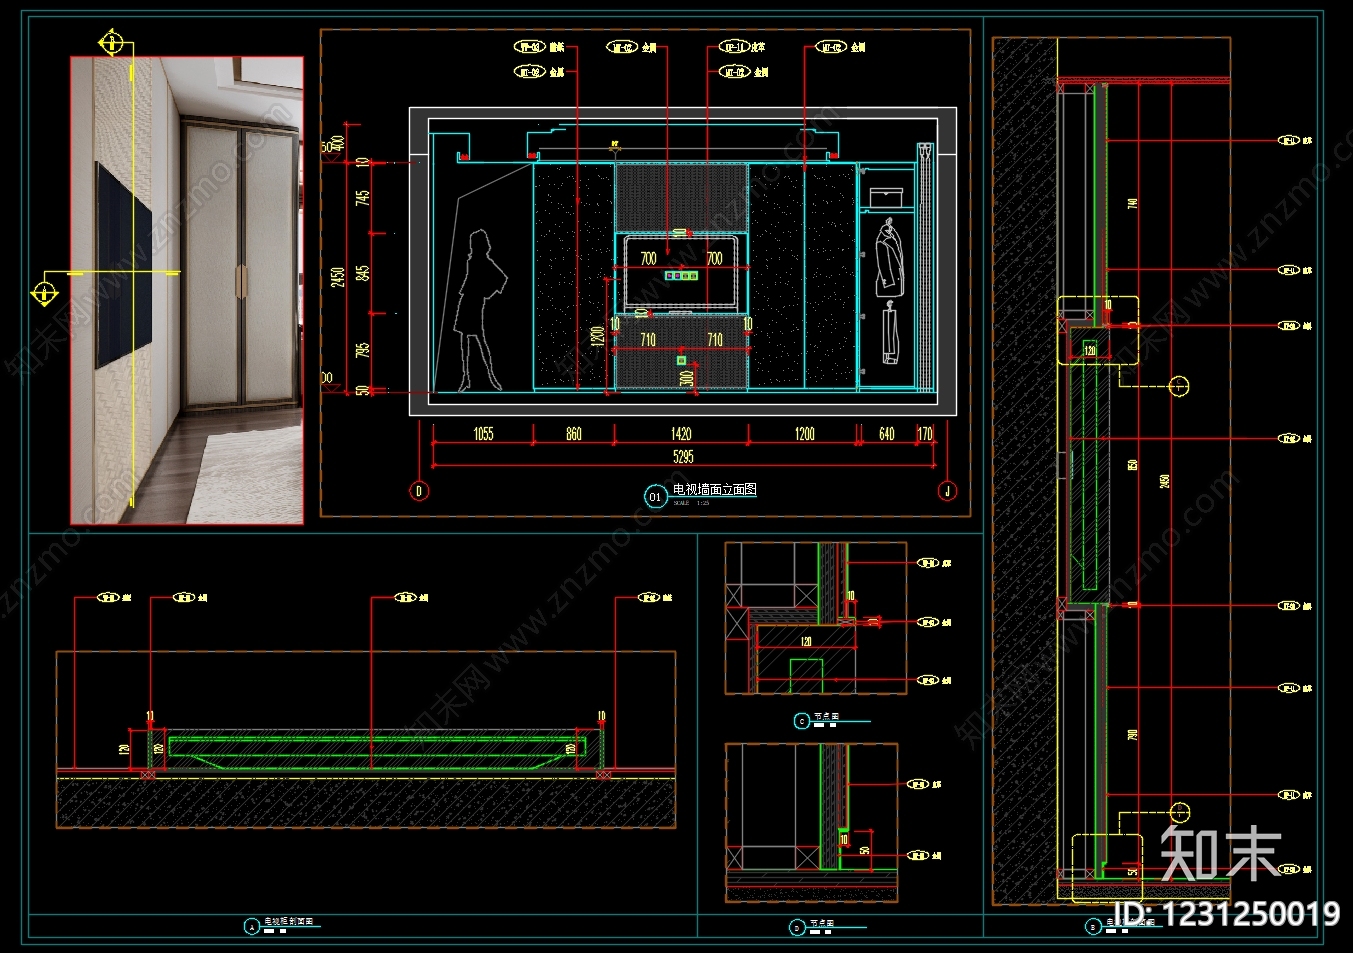Select the vertical '1200' dimension beside the TV

(x=598, y=337)
